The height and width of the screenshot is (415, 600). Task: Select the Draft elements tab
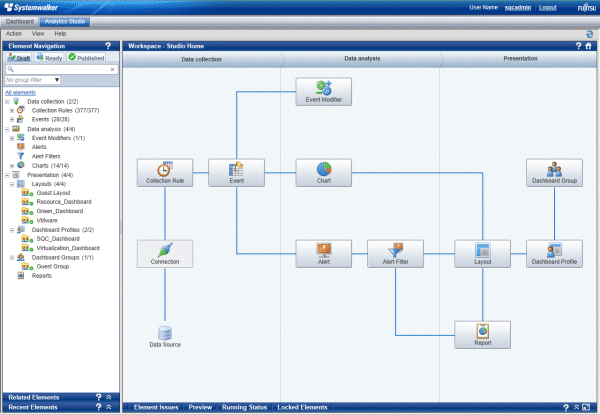pos(19,57)
